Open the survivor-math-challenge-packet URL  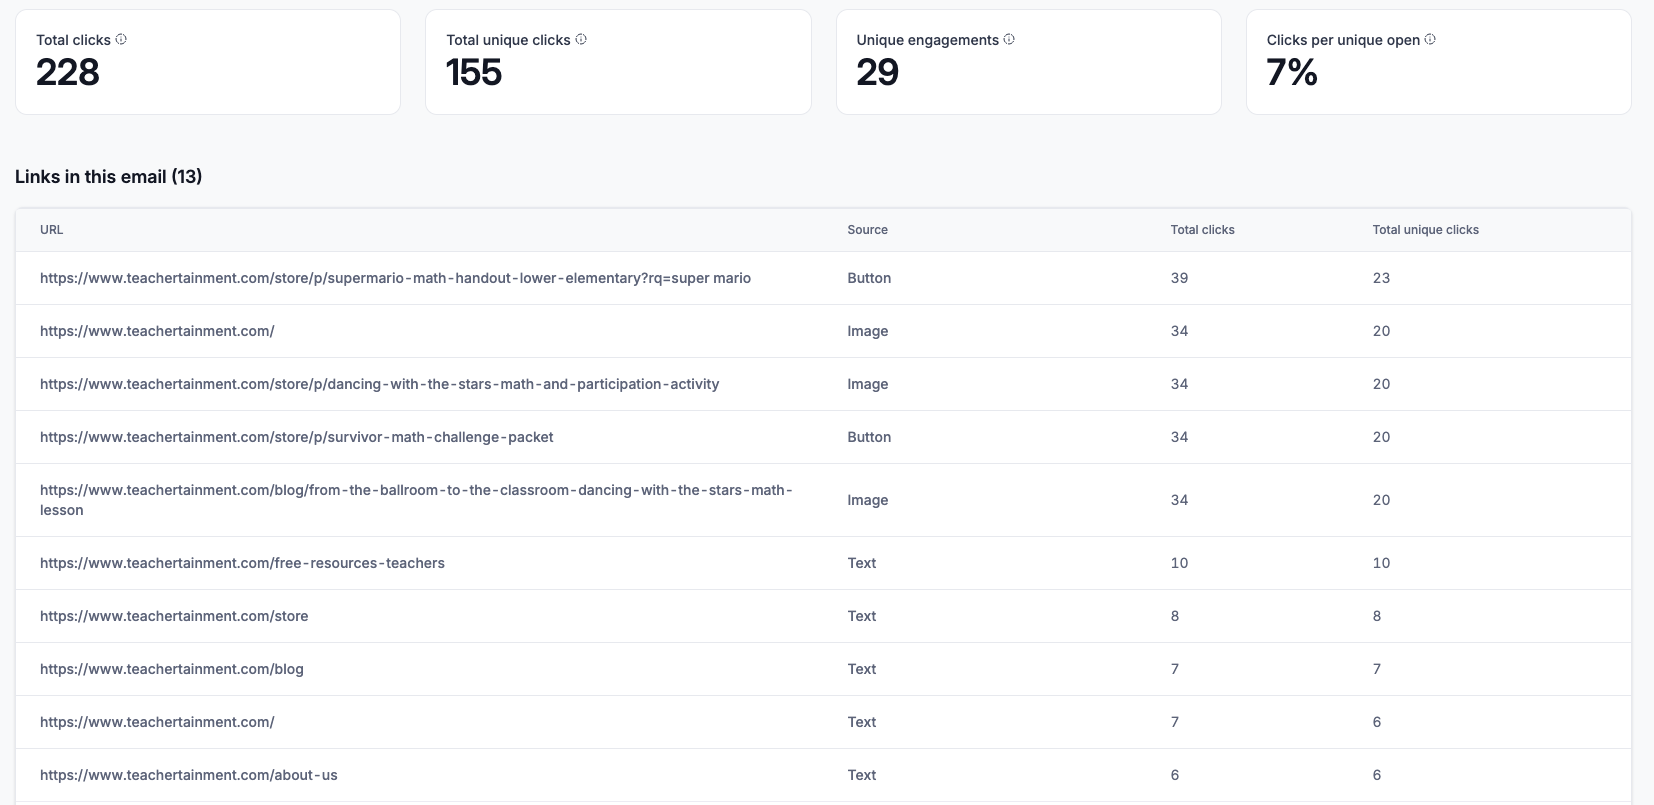pyautogui.click(x=296, y=437)
